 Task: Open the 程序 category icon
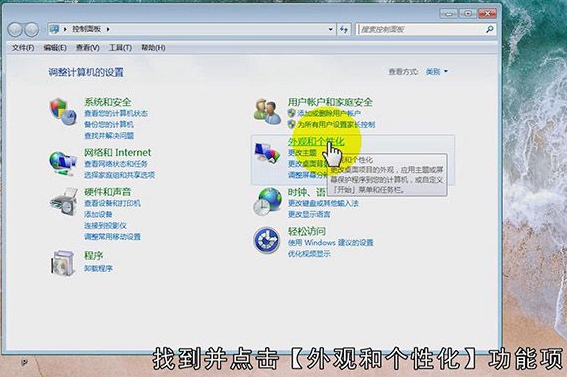coord(62,263)
